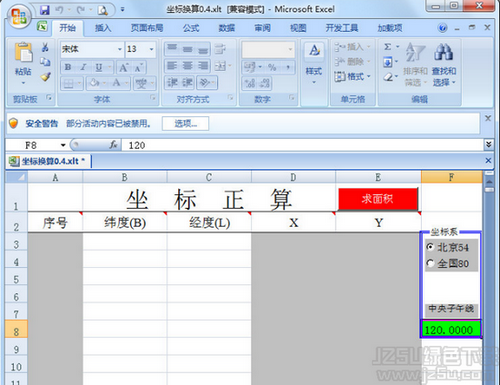The image size is (500, 385).
Task: Click the insert function fx icon
Action: pos(113,145)
